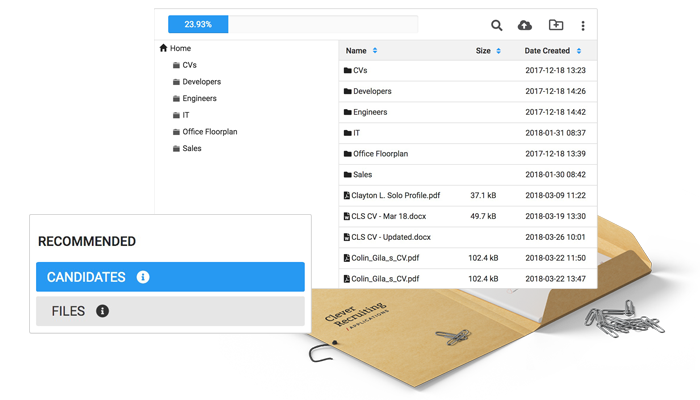The image size is (700, 400).
Task: Click the cloud upload icon
Action: 525,25
